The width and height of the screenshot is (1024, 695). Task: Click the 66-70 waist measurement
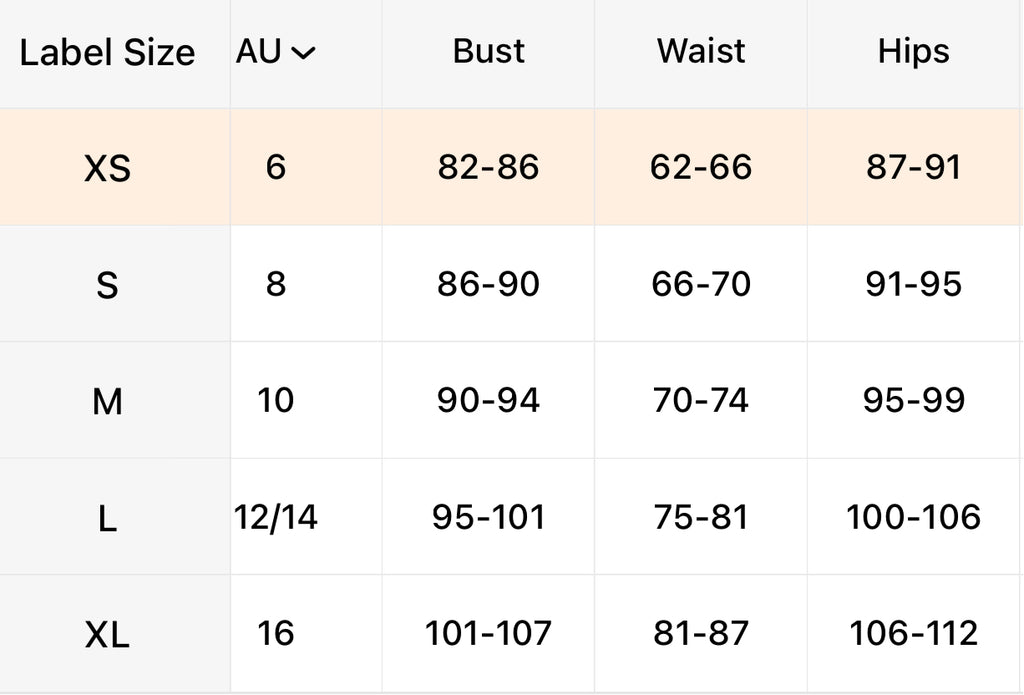pos(701,284)
